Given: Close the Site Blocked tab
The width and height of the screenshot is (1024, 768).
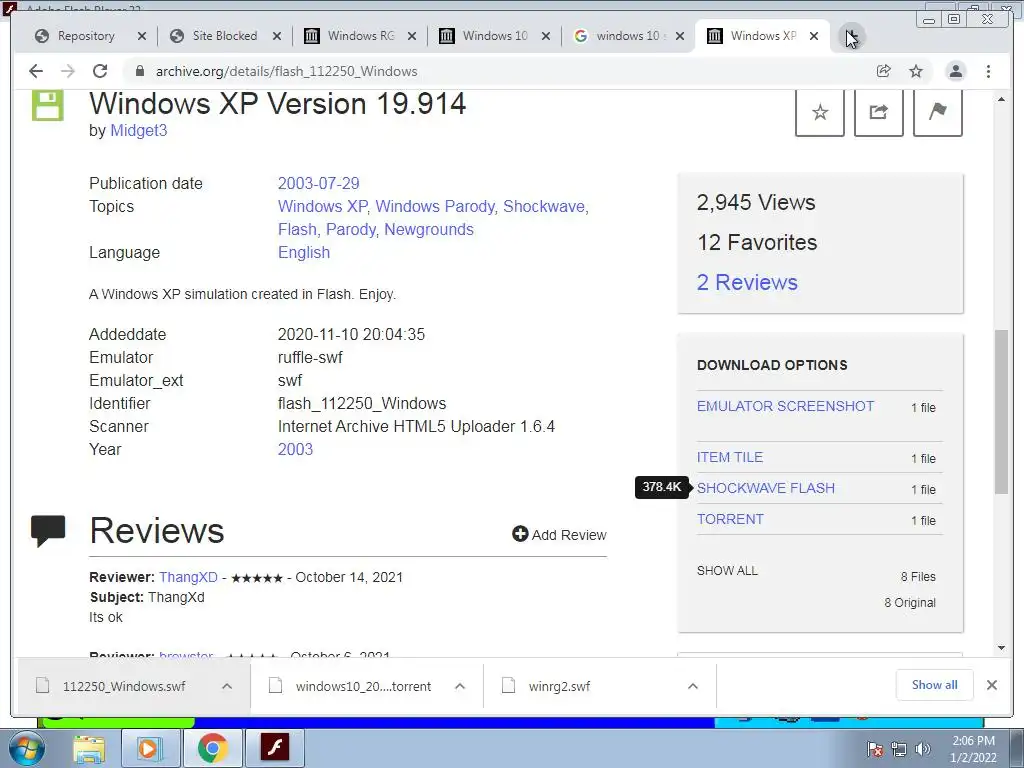Looking at the screenshot, I should (x=277, y=36).
